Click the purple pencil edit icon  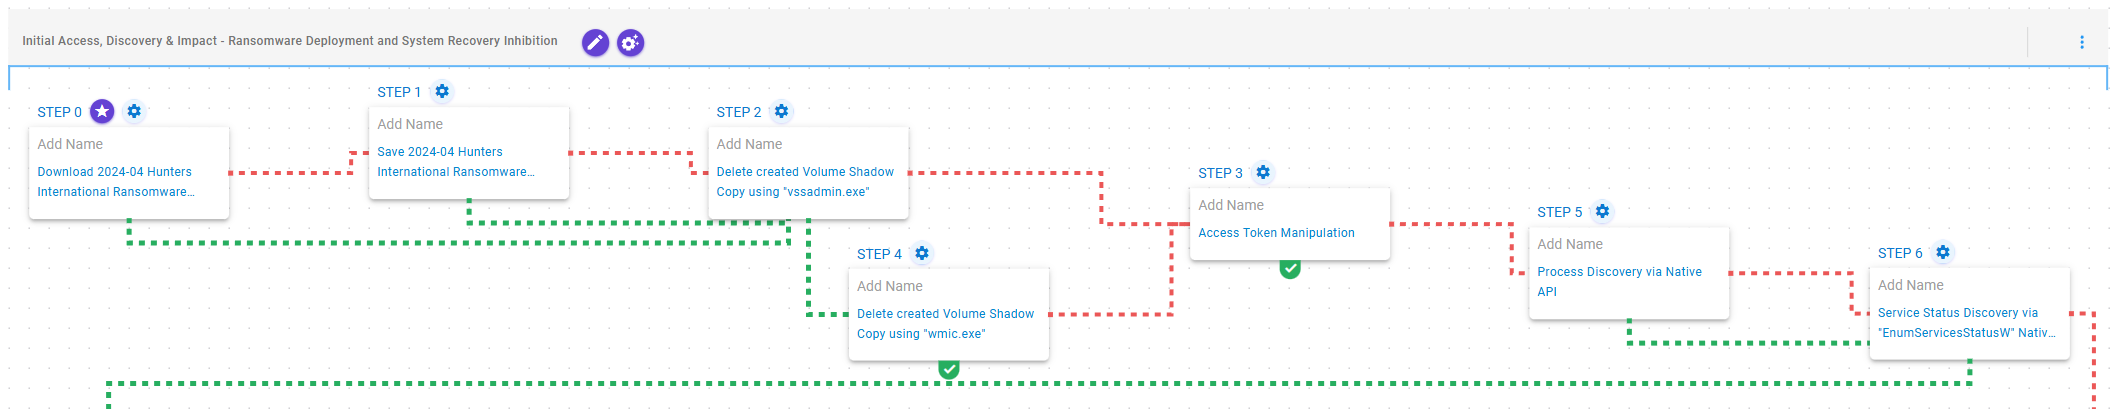point(595,43)
